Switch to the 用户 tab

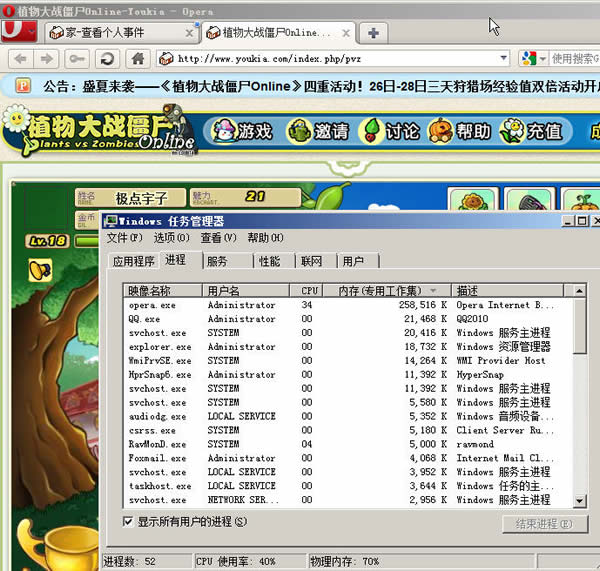(359, 261)
